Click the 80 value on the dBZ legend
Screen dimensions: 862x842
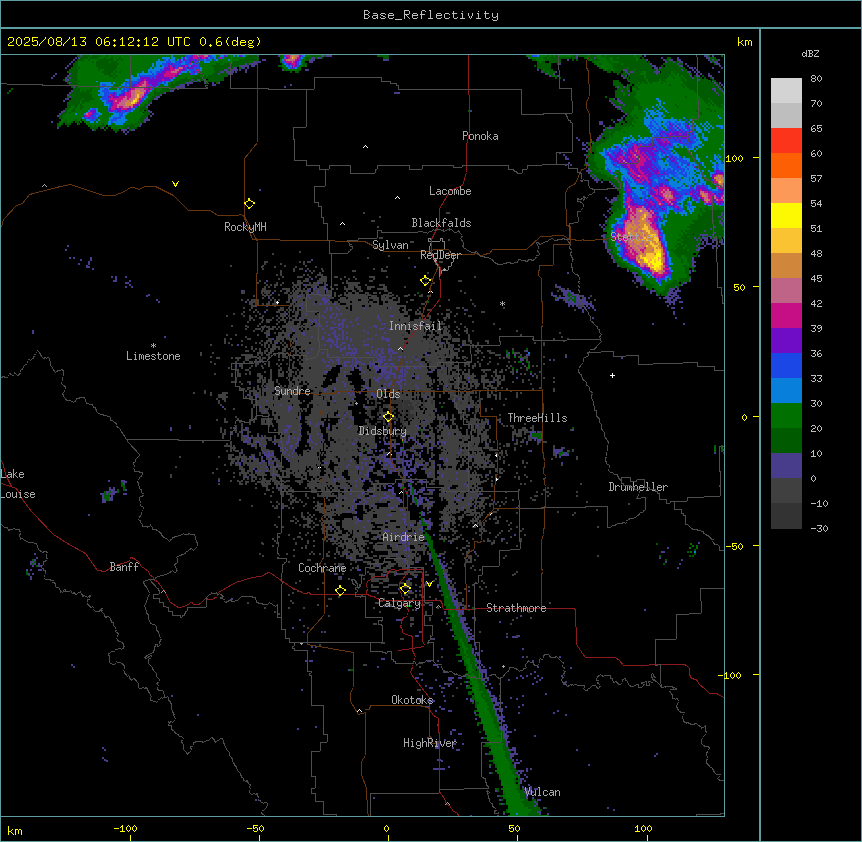[x=816, y=79]
